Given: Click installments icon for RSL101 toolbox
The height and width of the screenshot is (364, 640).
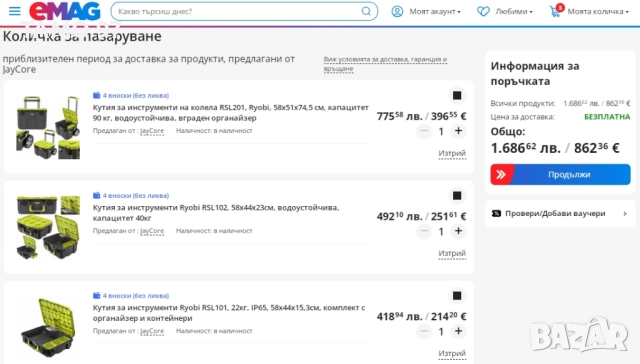Looking at the screenshot, I should point(96,295).
